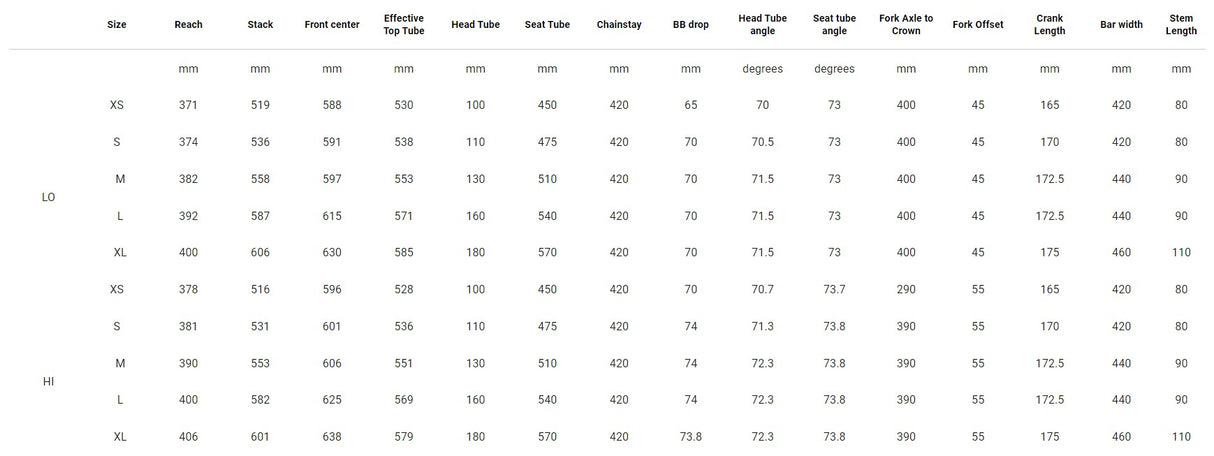Click the reach value 371

tap(188, 105)
